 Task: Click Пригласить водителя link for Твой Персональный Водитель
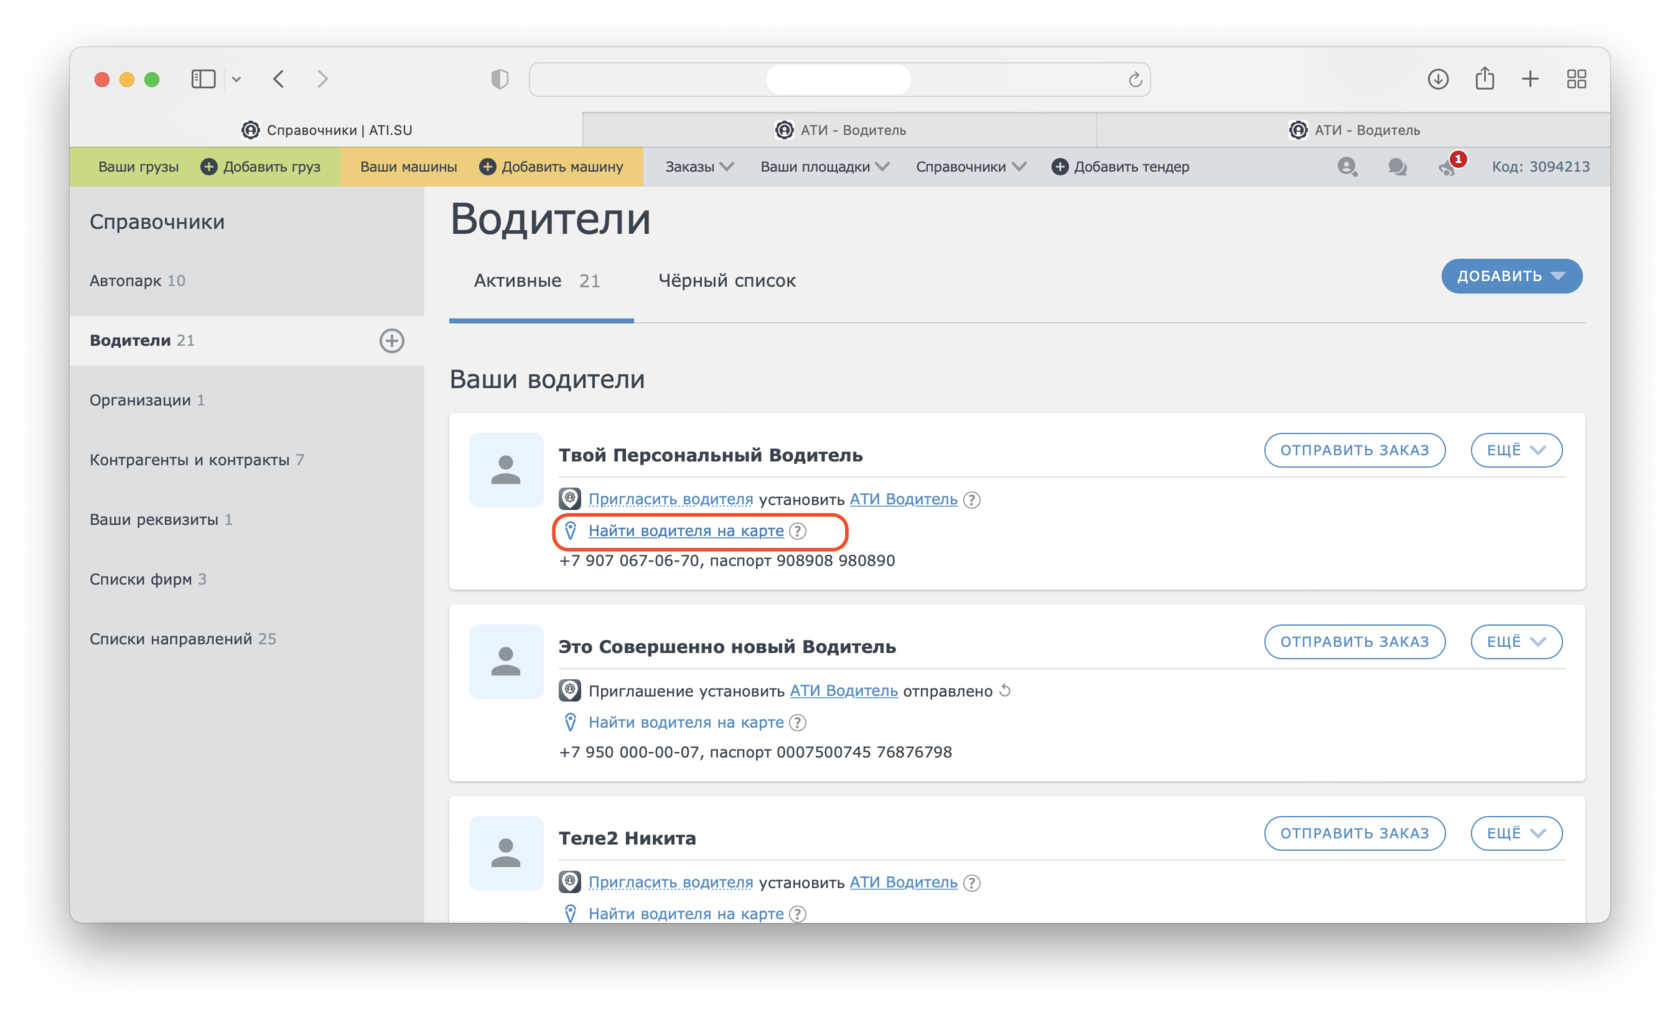[671, 499]
